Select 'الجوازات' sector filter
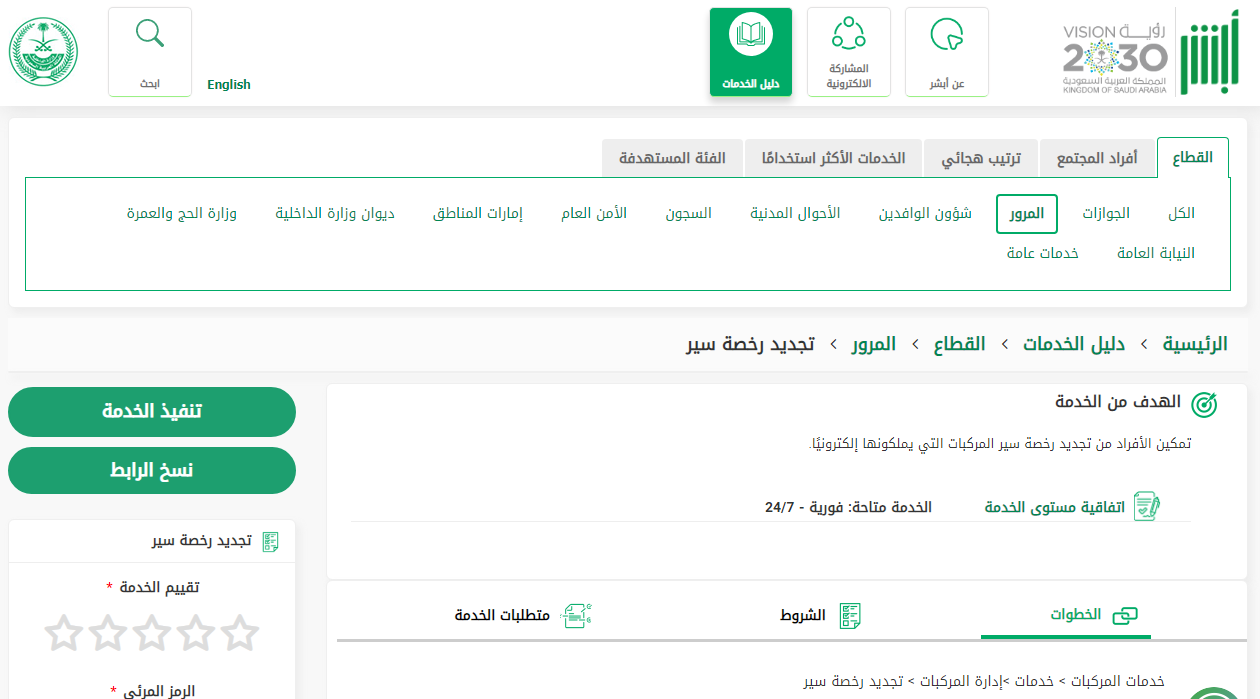Viewport: 1260px width, 699px height. pyautogui.click(x=1106, y=214)
